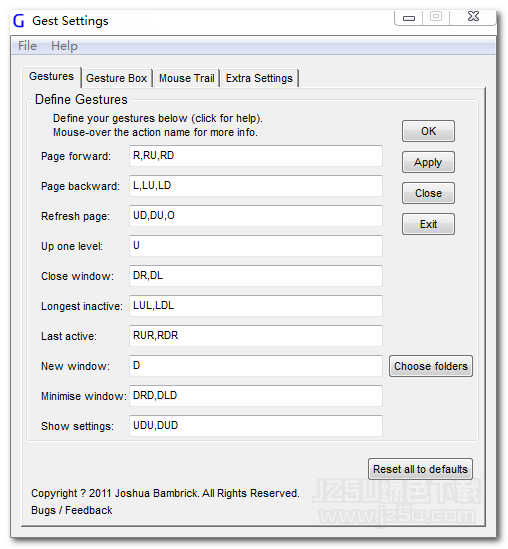Click the Up one level gesture field
This screenshot has width=508, height=549.
[256, 246]
